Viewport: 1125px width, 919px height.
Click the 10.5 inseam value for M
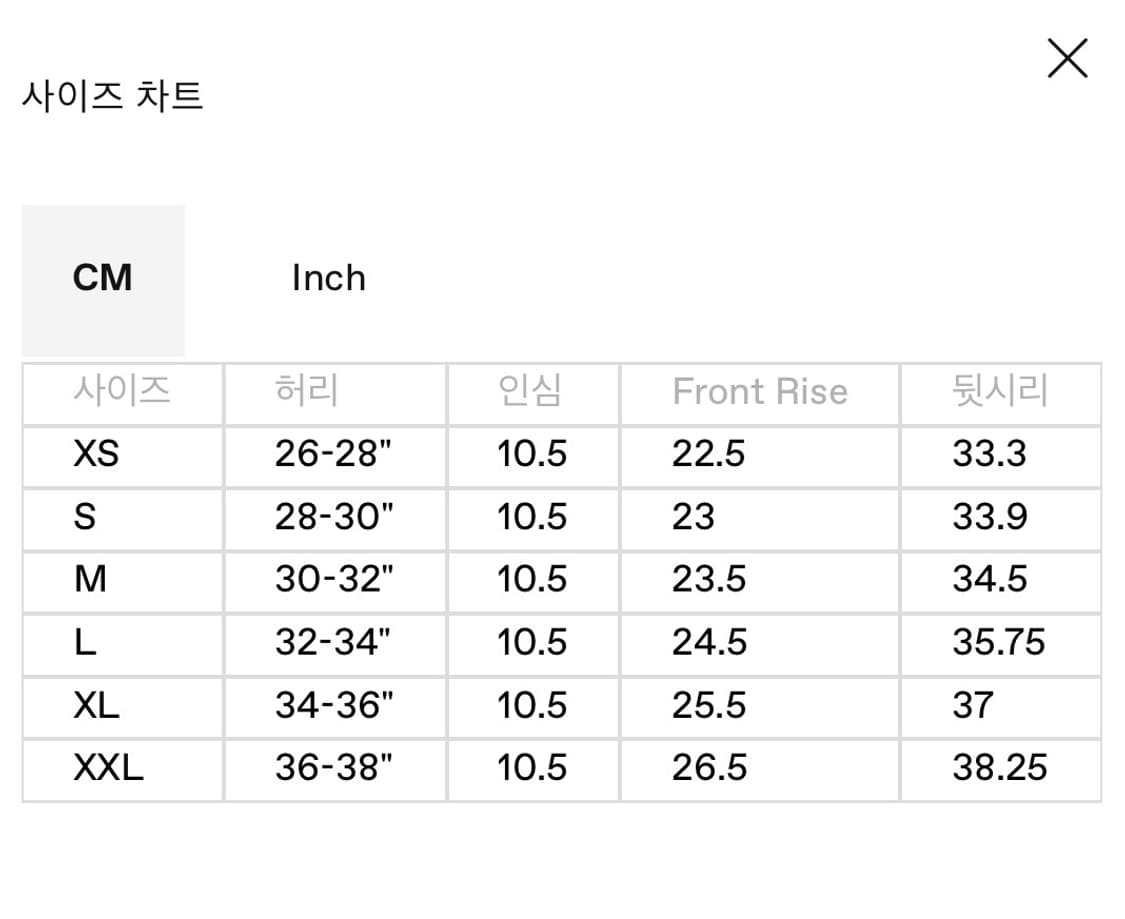point(533,581)
